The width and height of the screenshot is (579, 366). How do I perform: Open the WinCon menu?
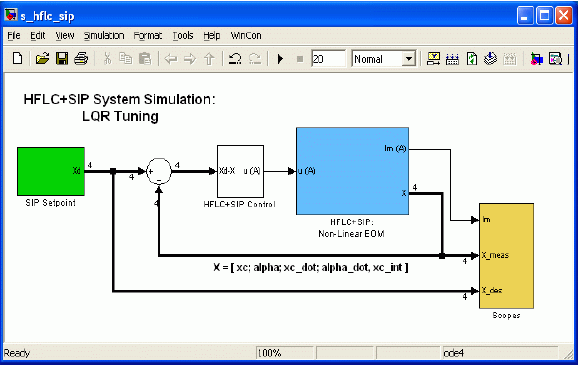coord(246,35)
